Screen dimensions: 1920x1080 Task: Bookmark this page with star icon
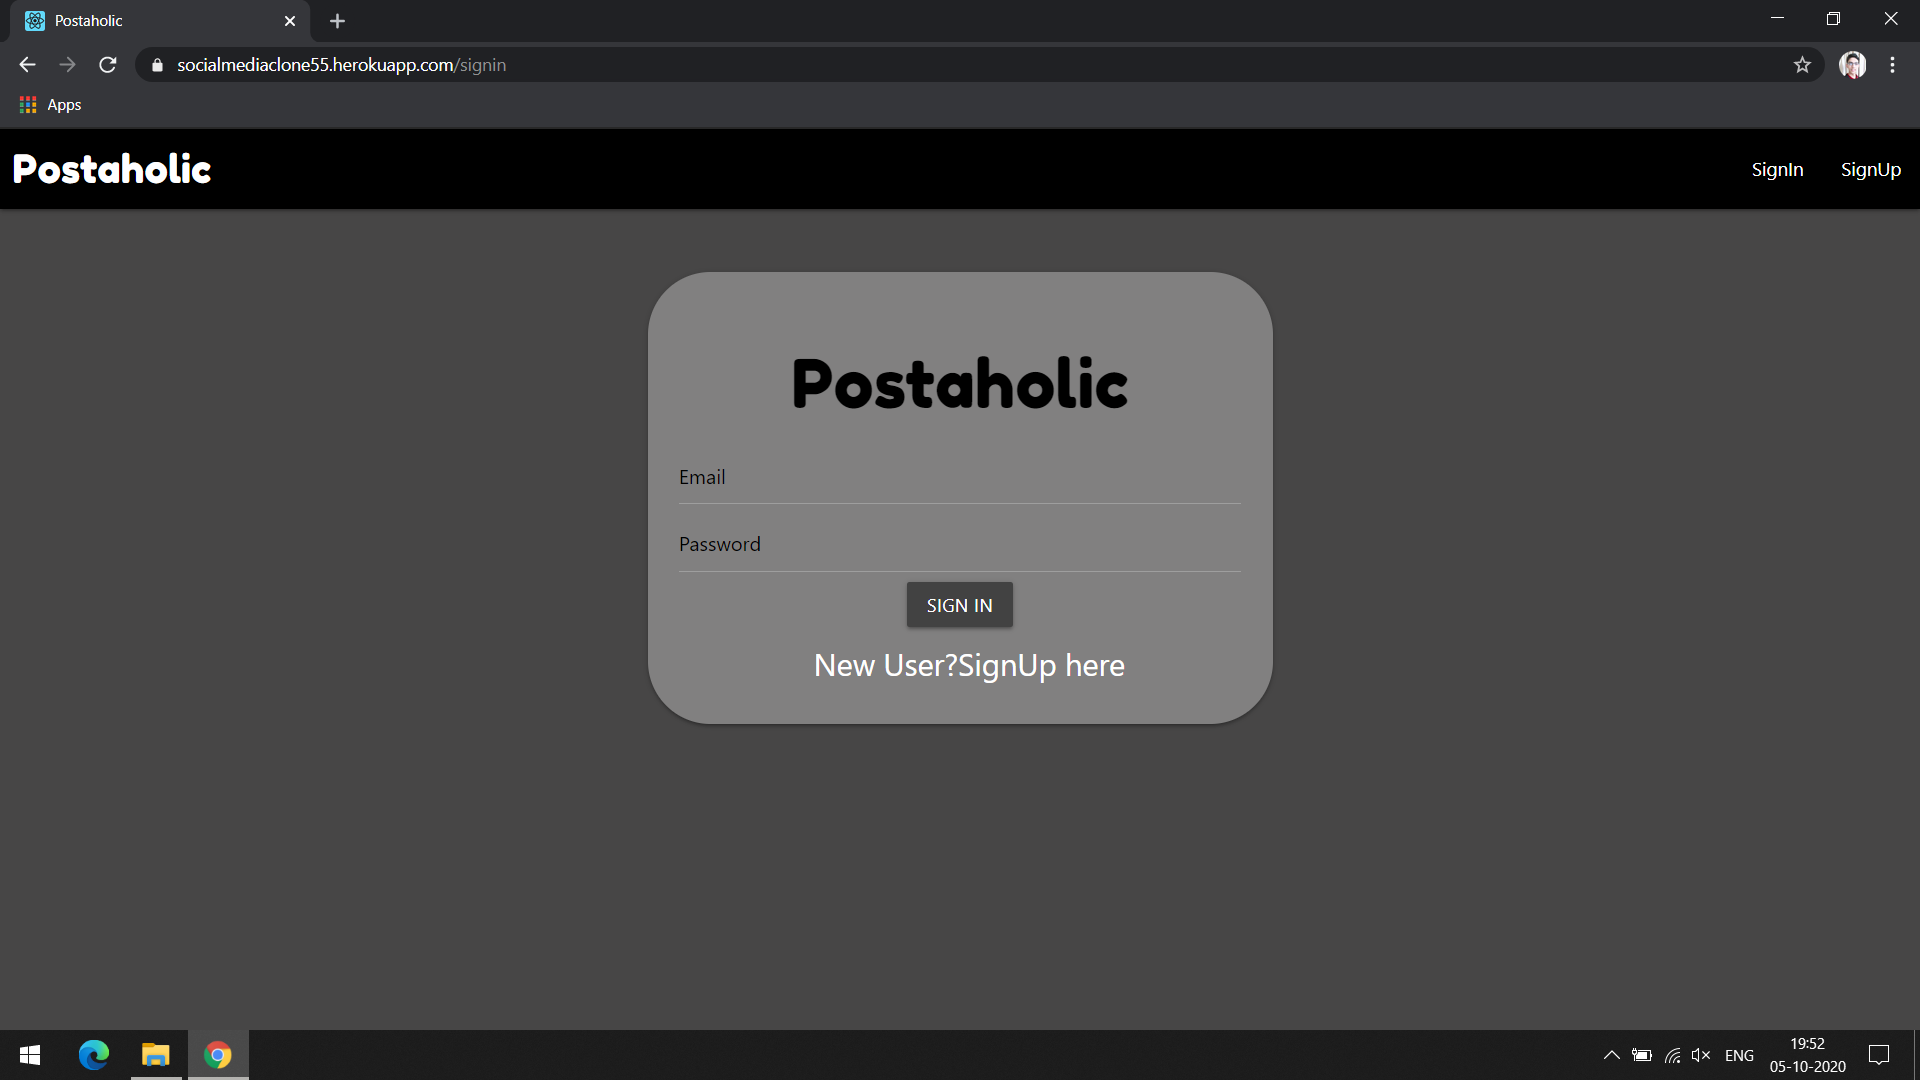[x=1802, y=65]
